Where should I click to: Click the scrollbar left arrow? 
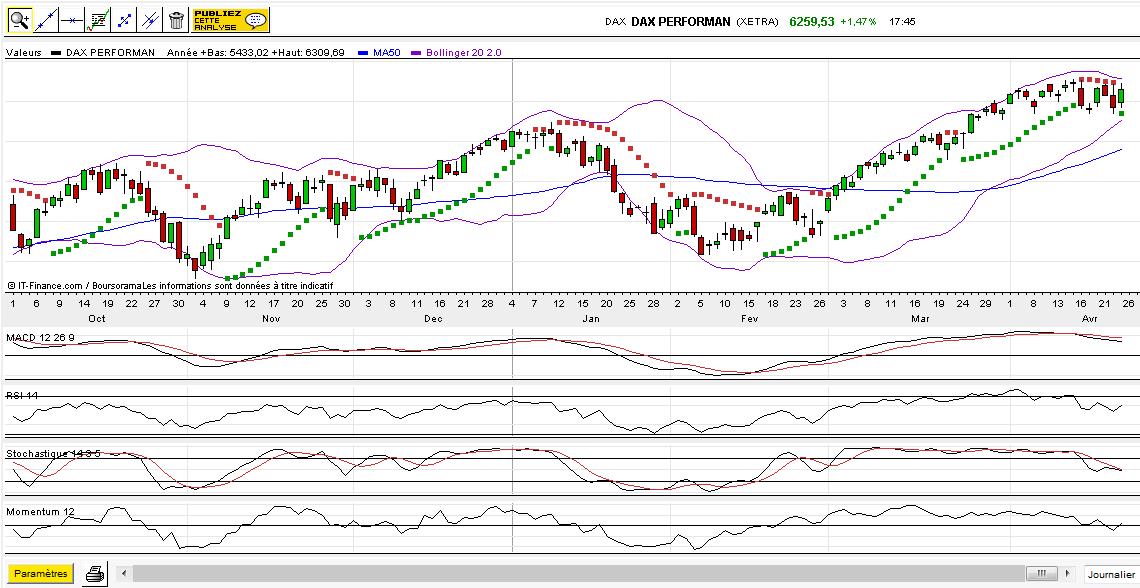124,573
